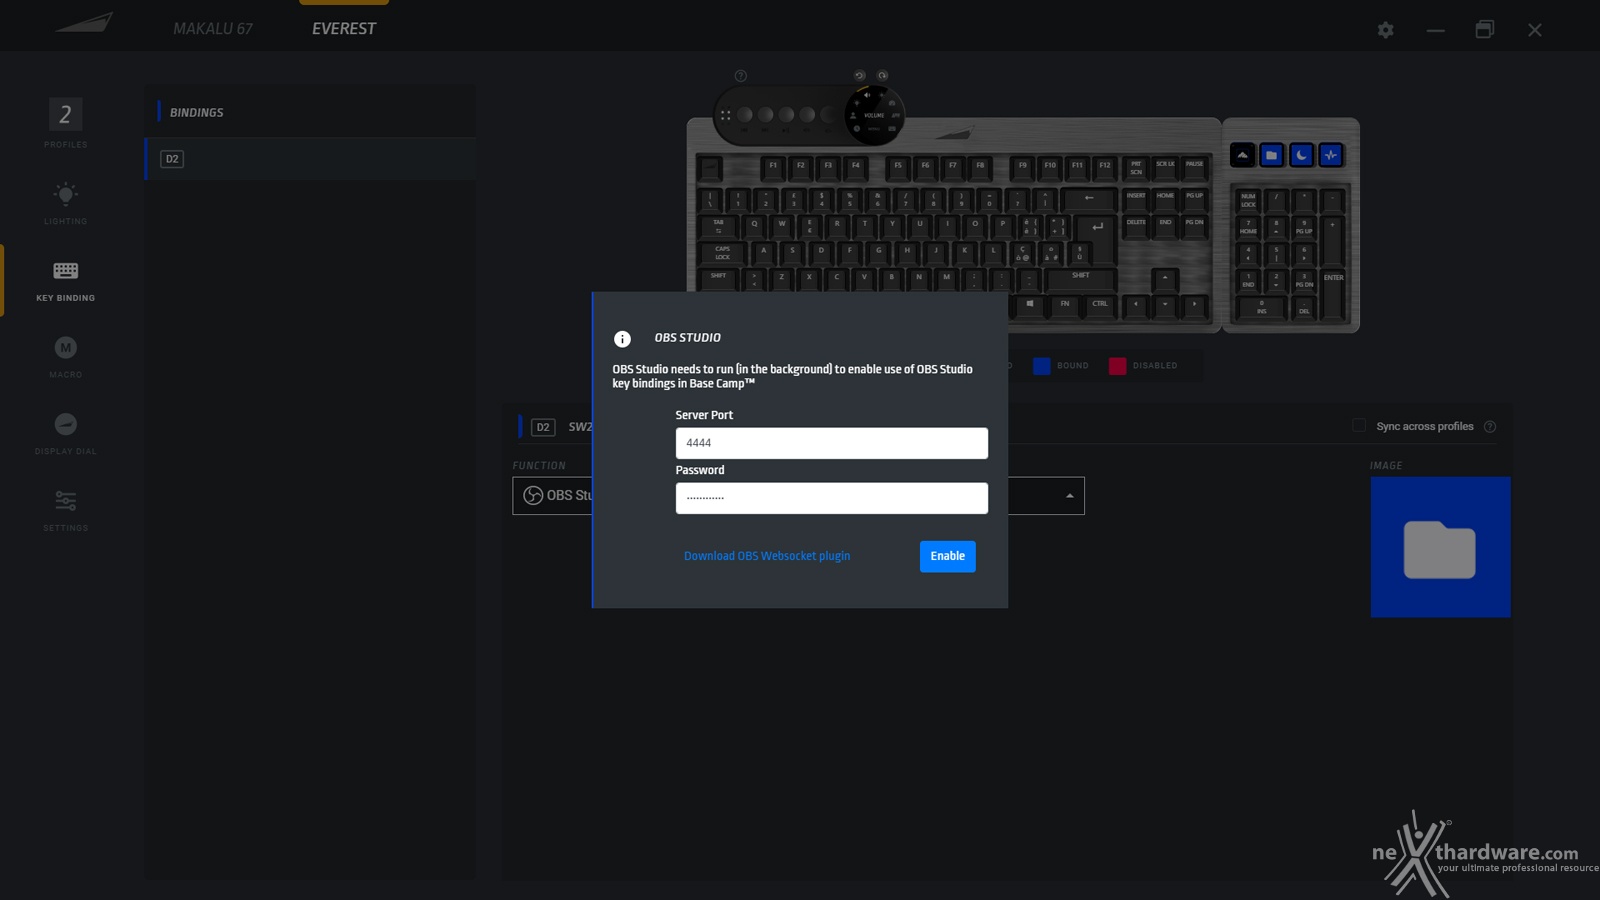Click the Password input field
1600x900 pixels.
tap(831, 498)
